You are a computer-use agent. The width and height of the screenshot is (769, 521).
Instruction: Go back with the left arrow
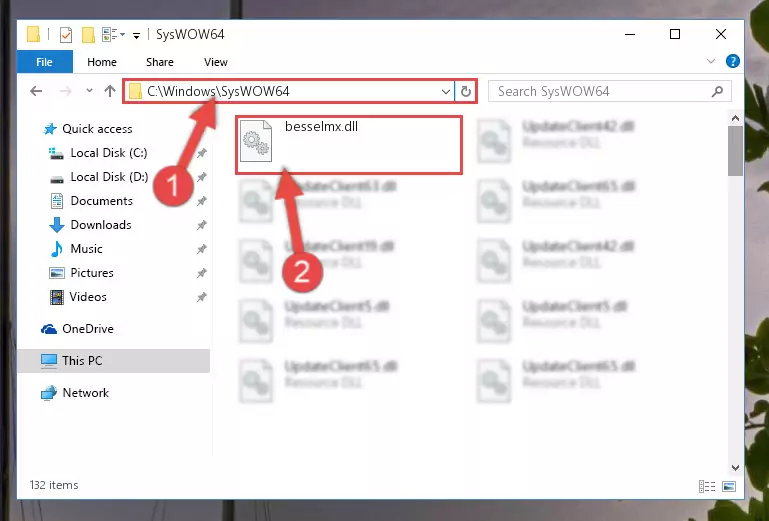(36, 91)
